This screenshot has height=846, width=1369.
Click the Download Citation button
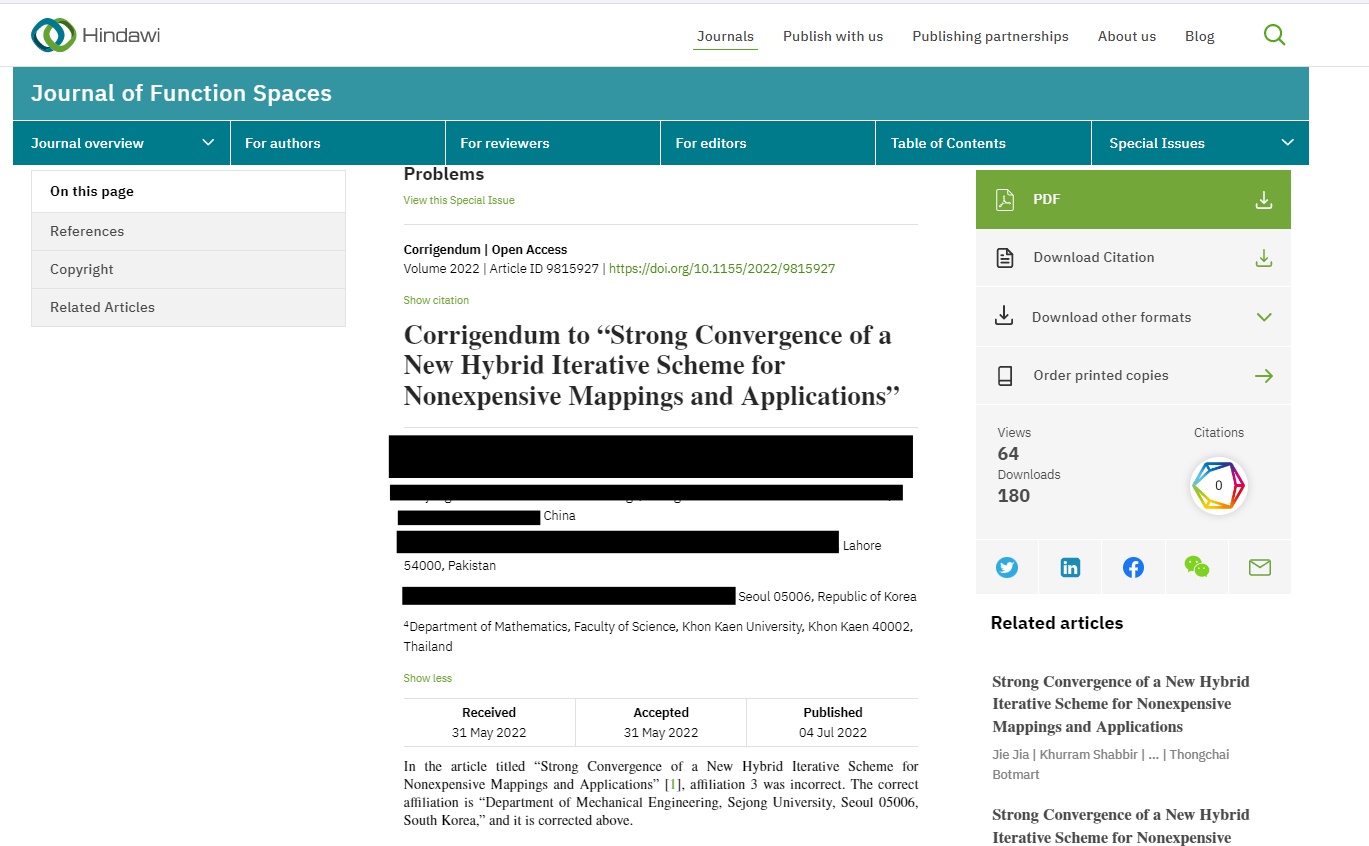pos(1133,258)
